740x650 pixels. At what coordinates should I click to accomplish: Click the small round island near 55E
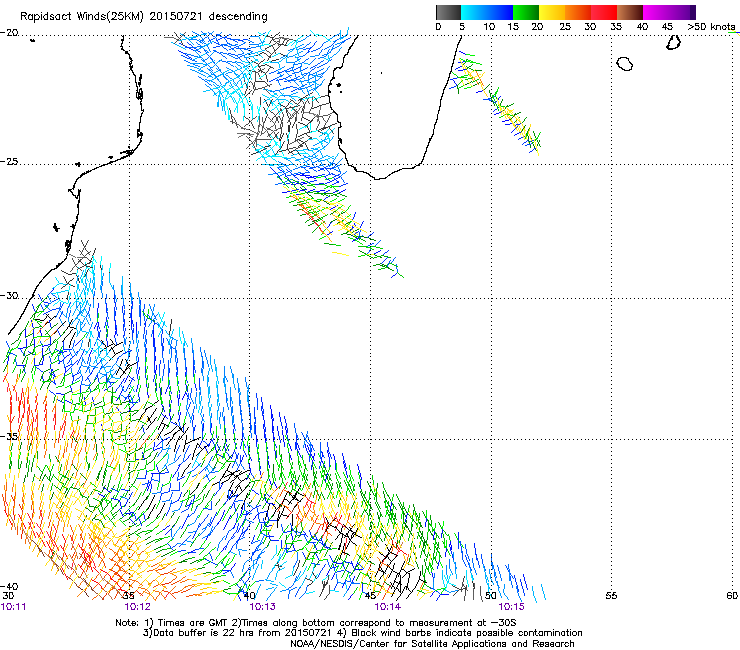coord(625,64)
